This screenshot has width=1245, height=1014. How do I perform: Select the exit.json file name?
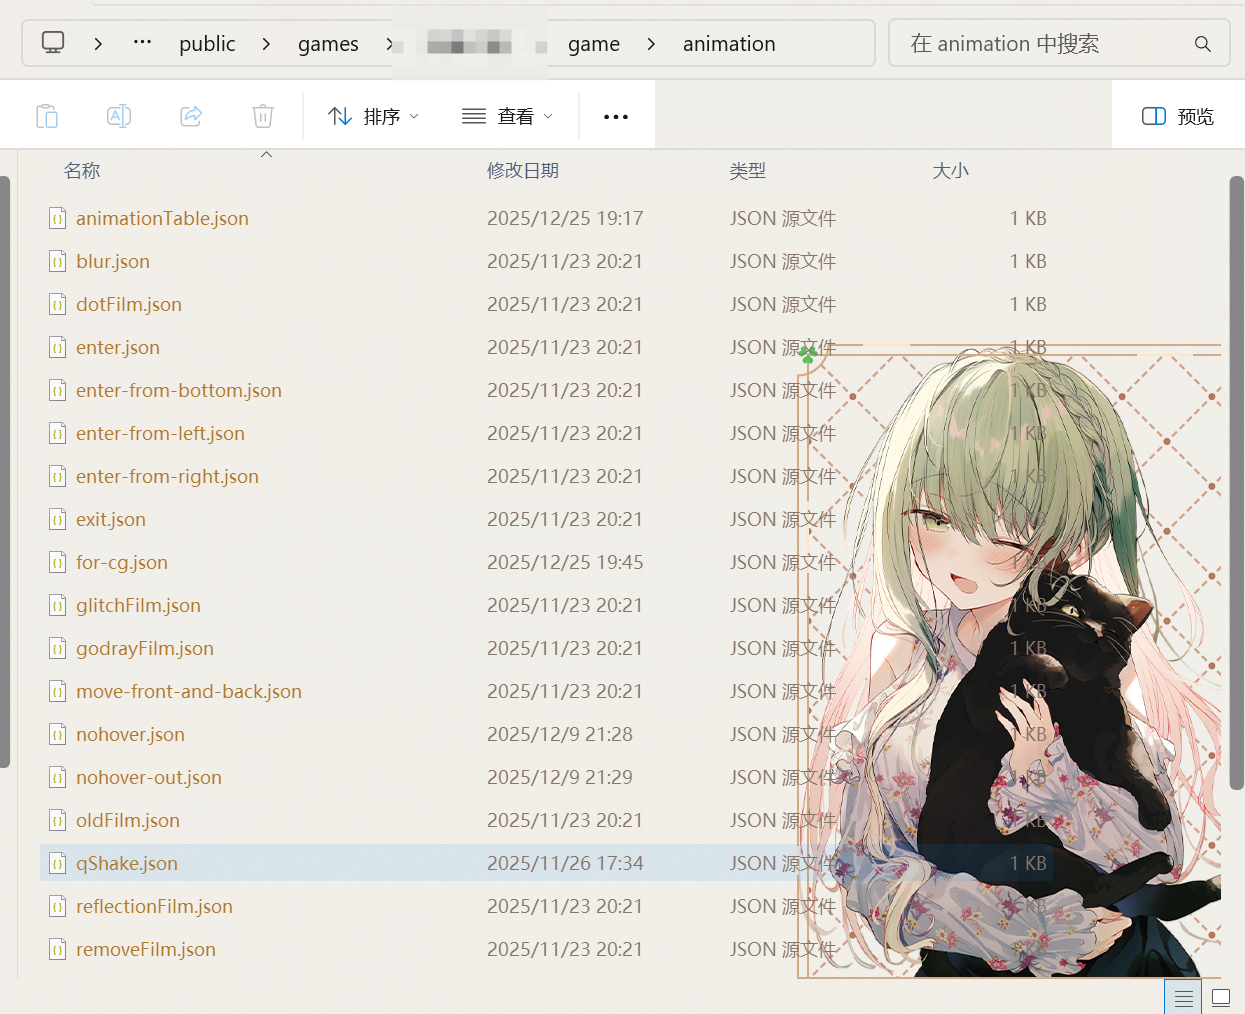point(111,519)
